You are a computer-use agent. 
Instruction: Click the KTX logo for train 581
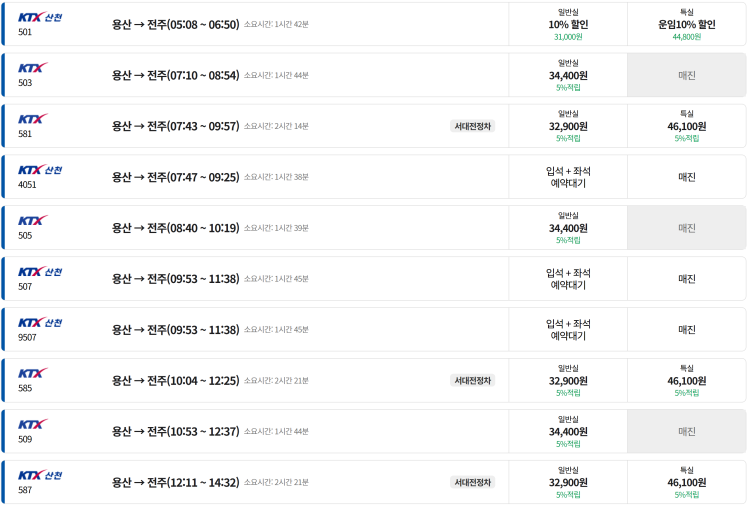point(33,119)
